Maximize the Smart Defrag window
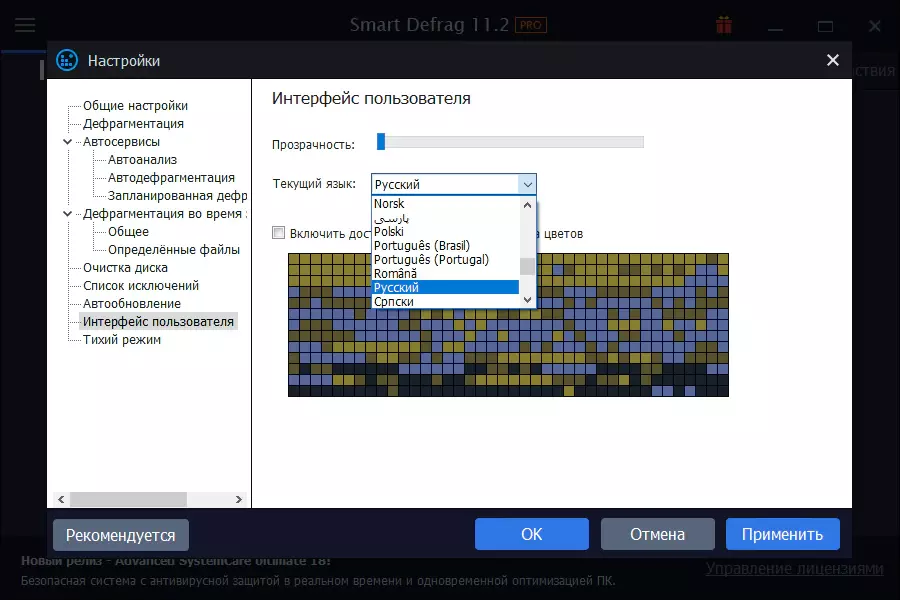900x600 pixels. (825, 26)
